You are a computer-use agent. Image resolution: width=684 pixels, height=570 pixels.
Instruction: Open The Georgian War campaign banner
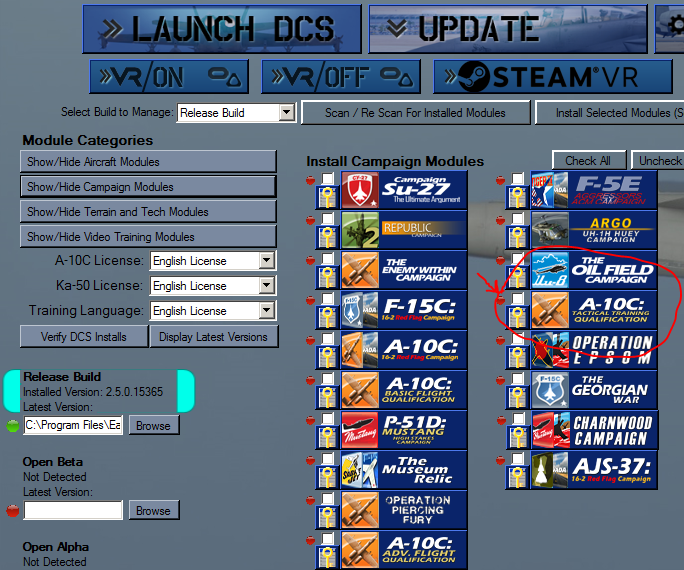point(594,390)
